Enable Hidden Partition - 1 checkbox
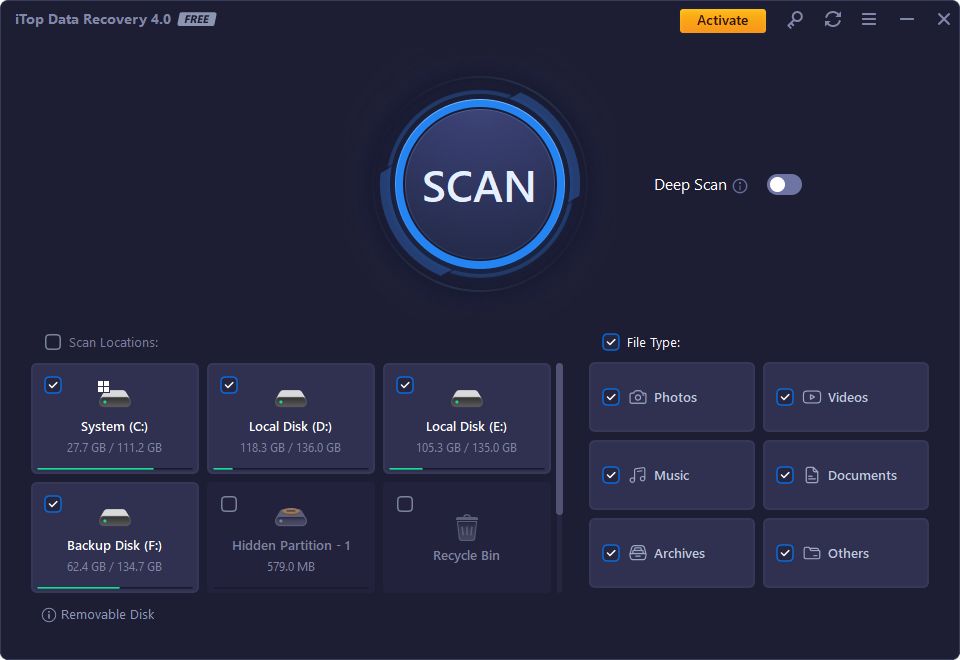 [229, 504]
